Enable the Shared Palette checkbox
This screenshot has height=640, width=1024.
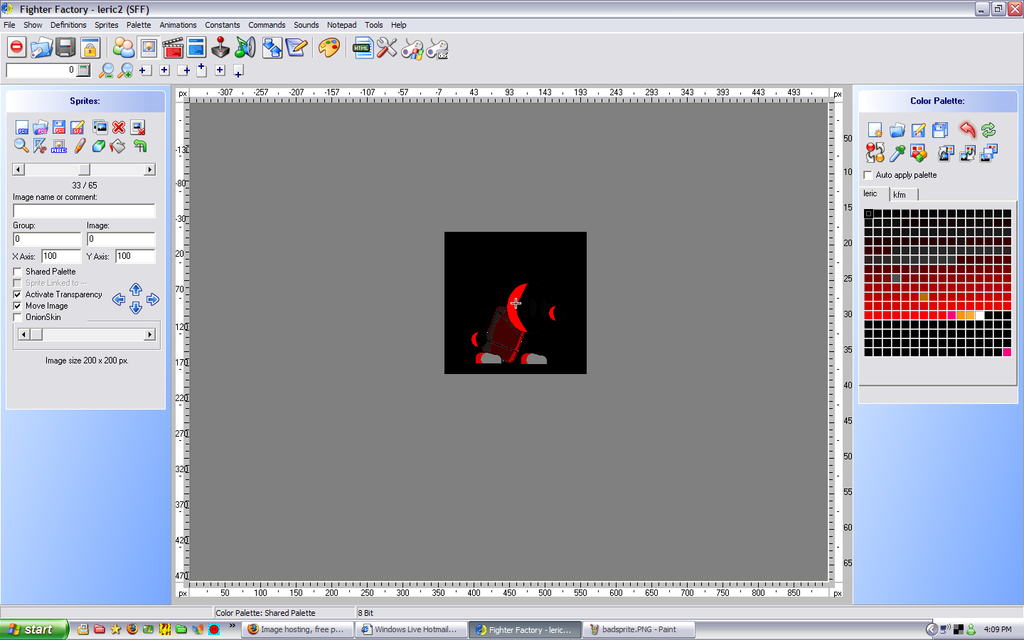pyautogui.click(x=18, y=272)
